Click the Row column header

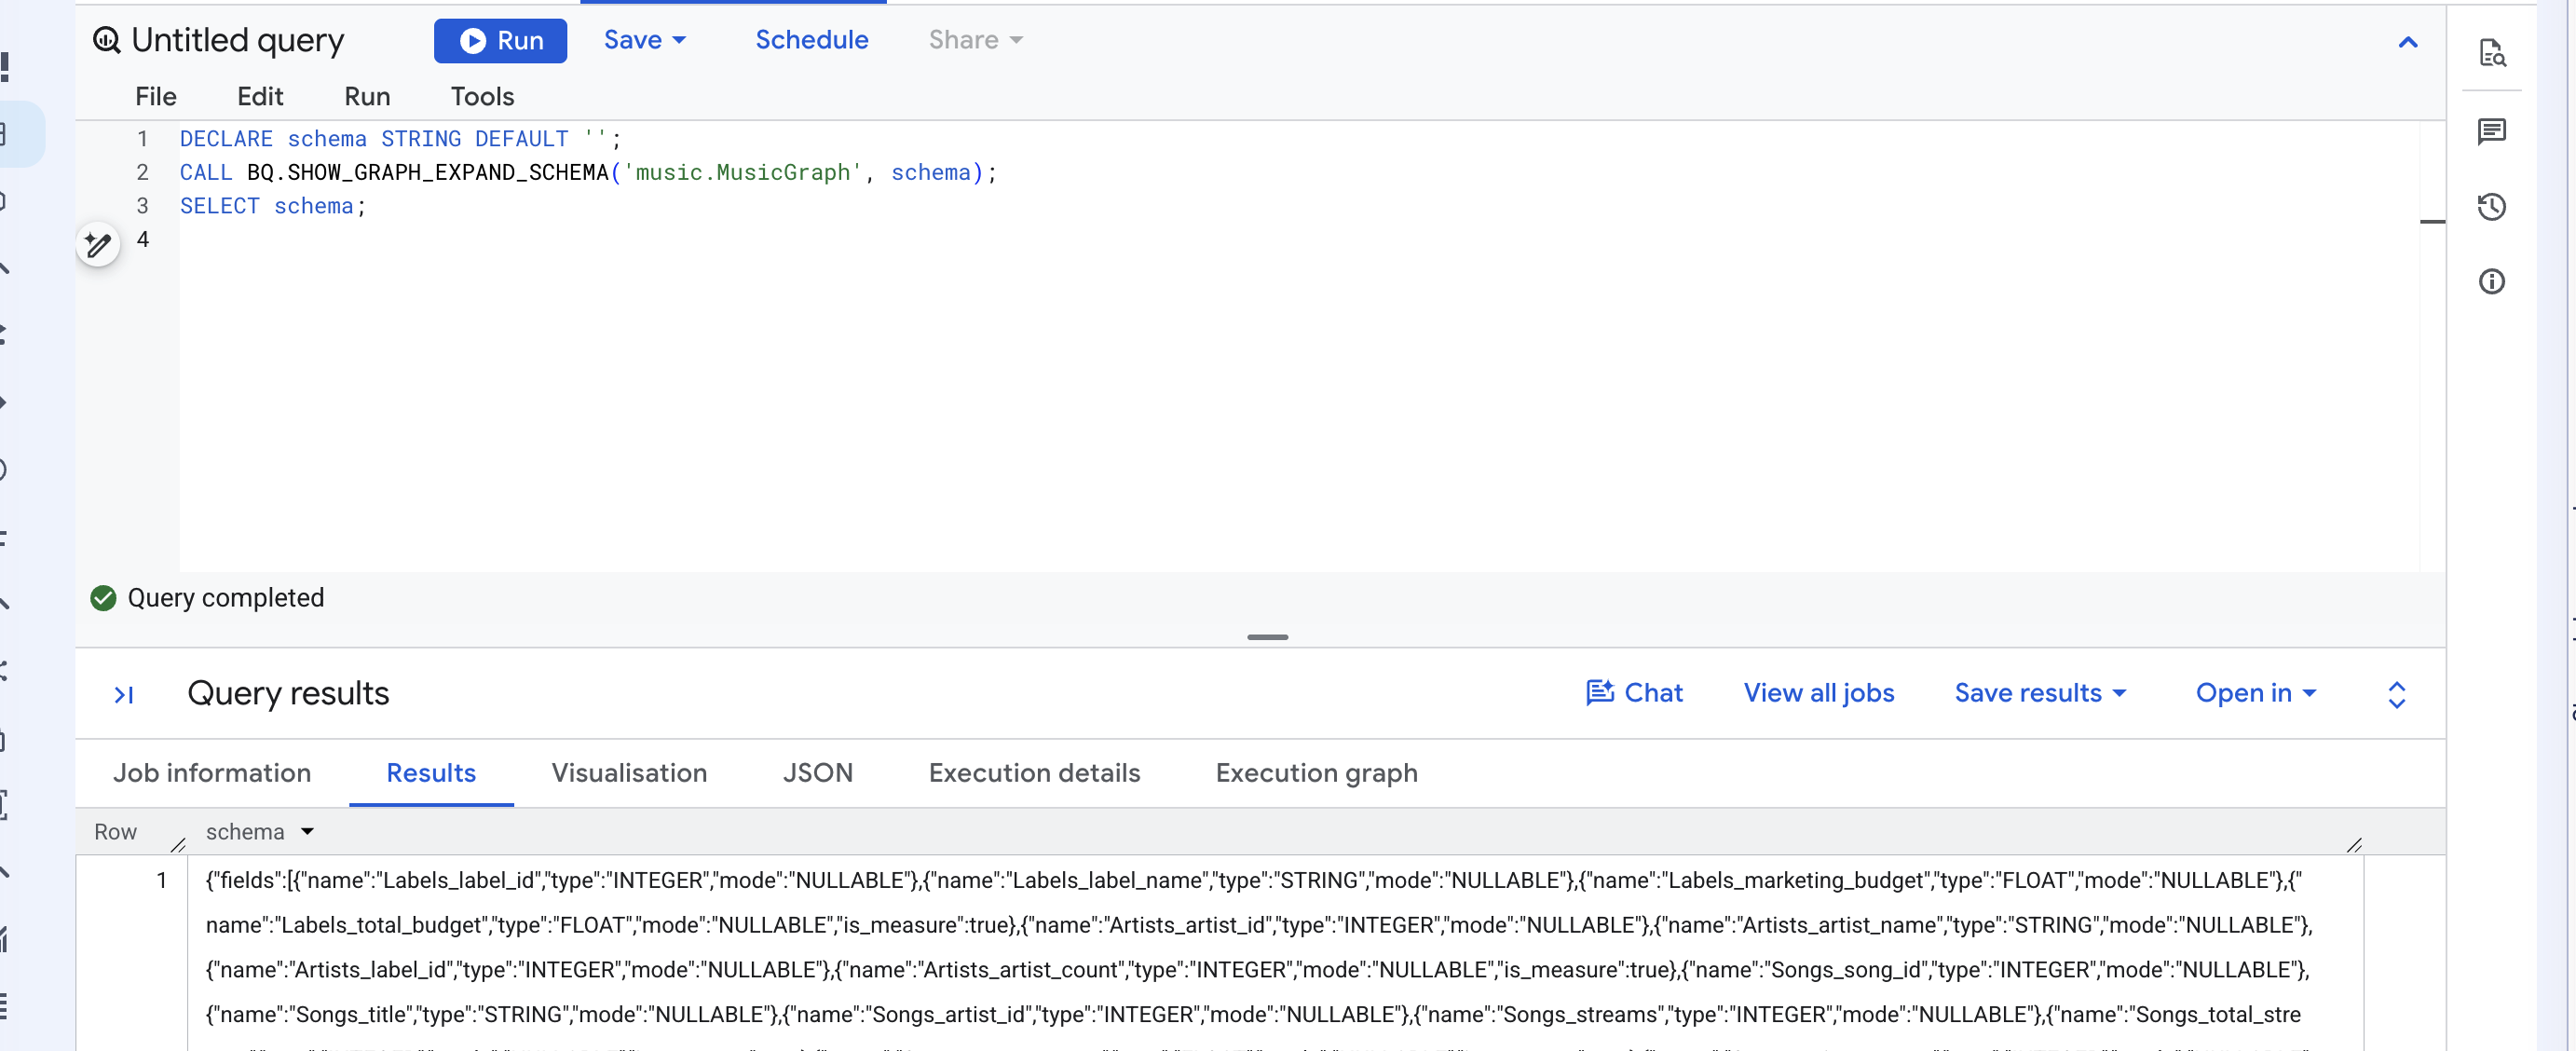[115, 832]
